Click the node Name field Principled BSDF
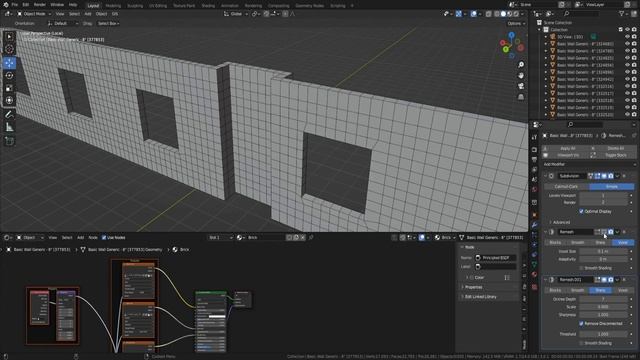Viewport: 640px width, 360px height. pyautogui.click(x=496, y=258)
